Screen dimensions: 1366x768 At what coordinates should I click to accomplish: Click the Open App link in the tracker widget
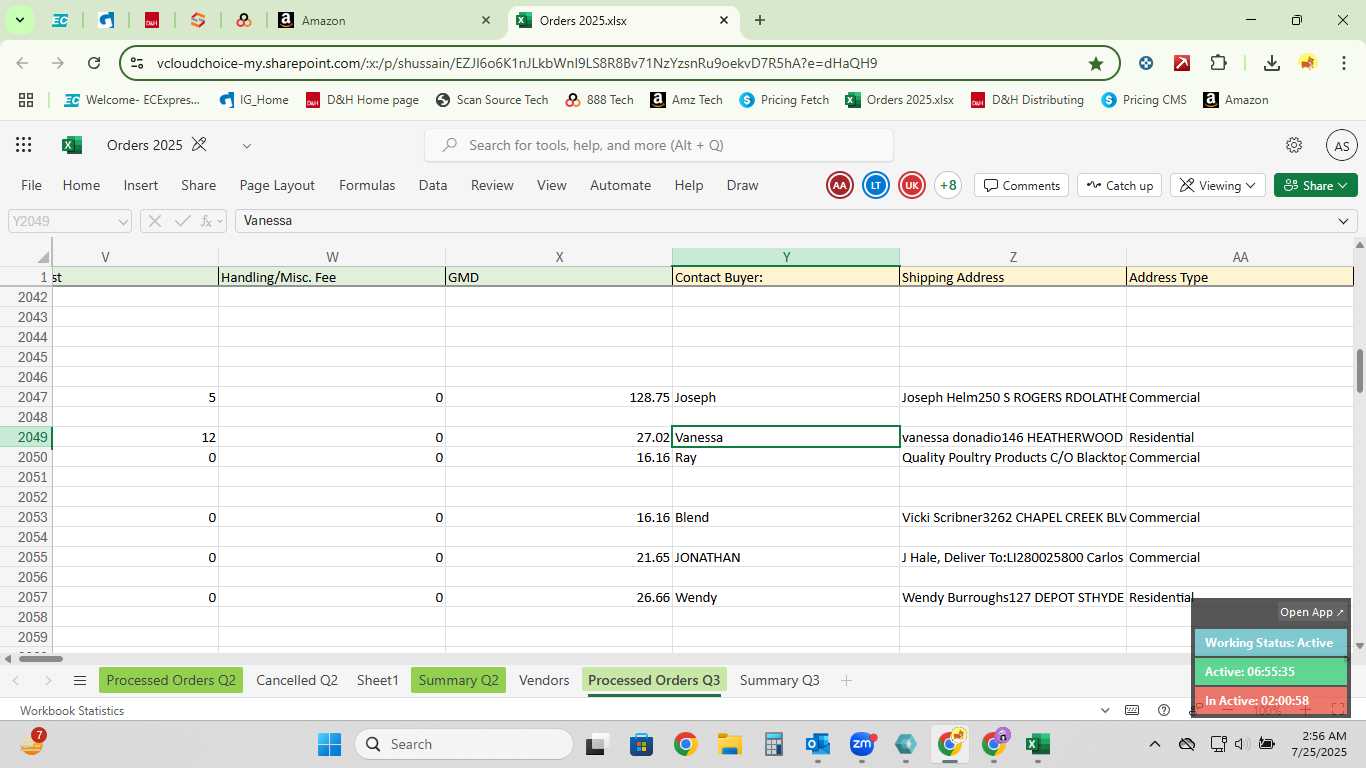(1312, 612)
